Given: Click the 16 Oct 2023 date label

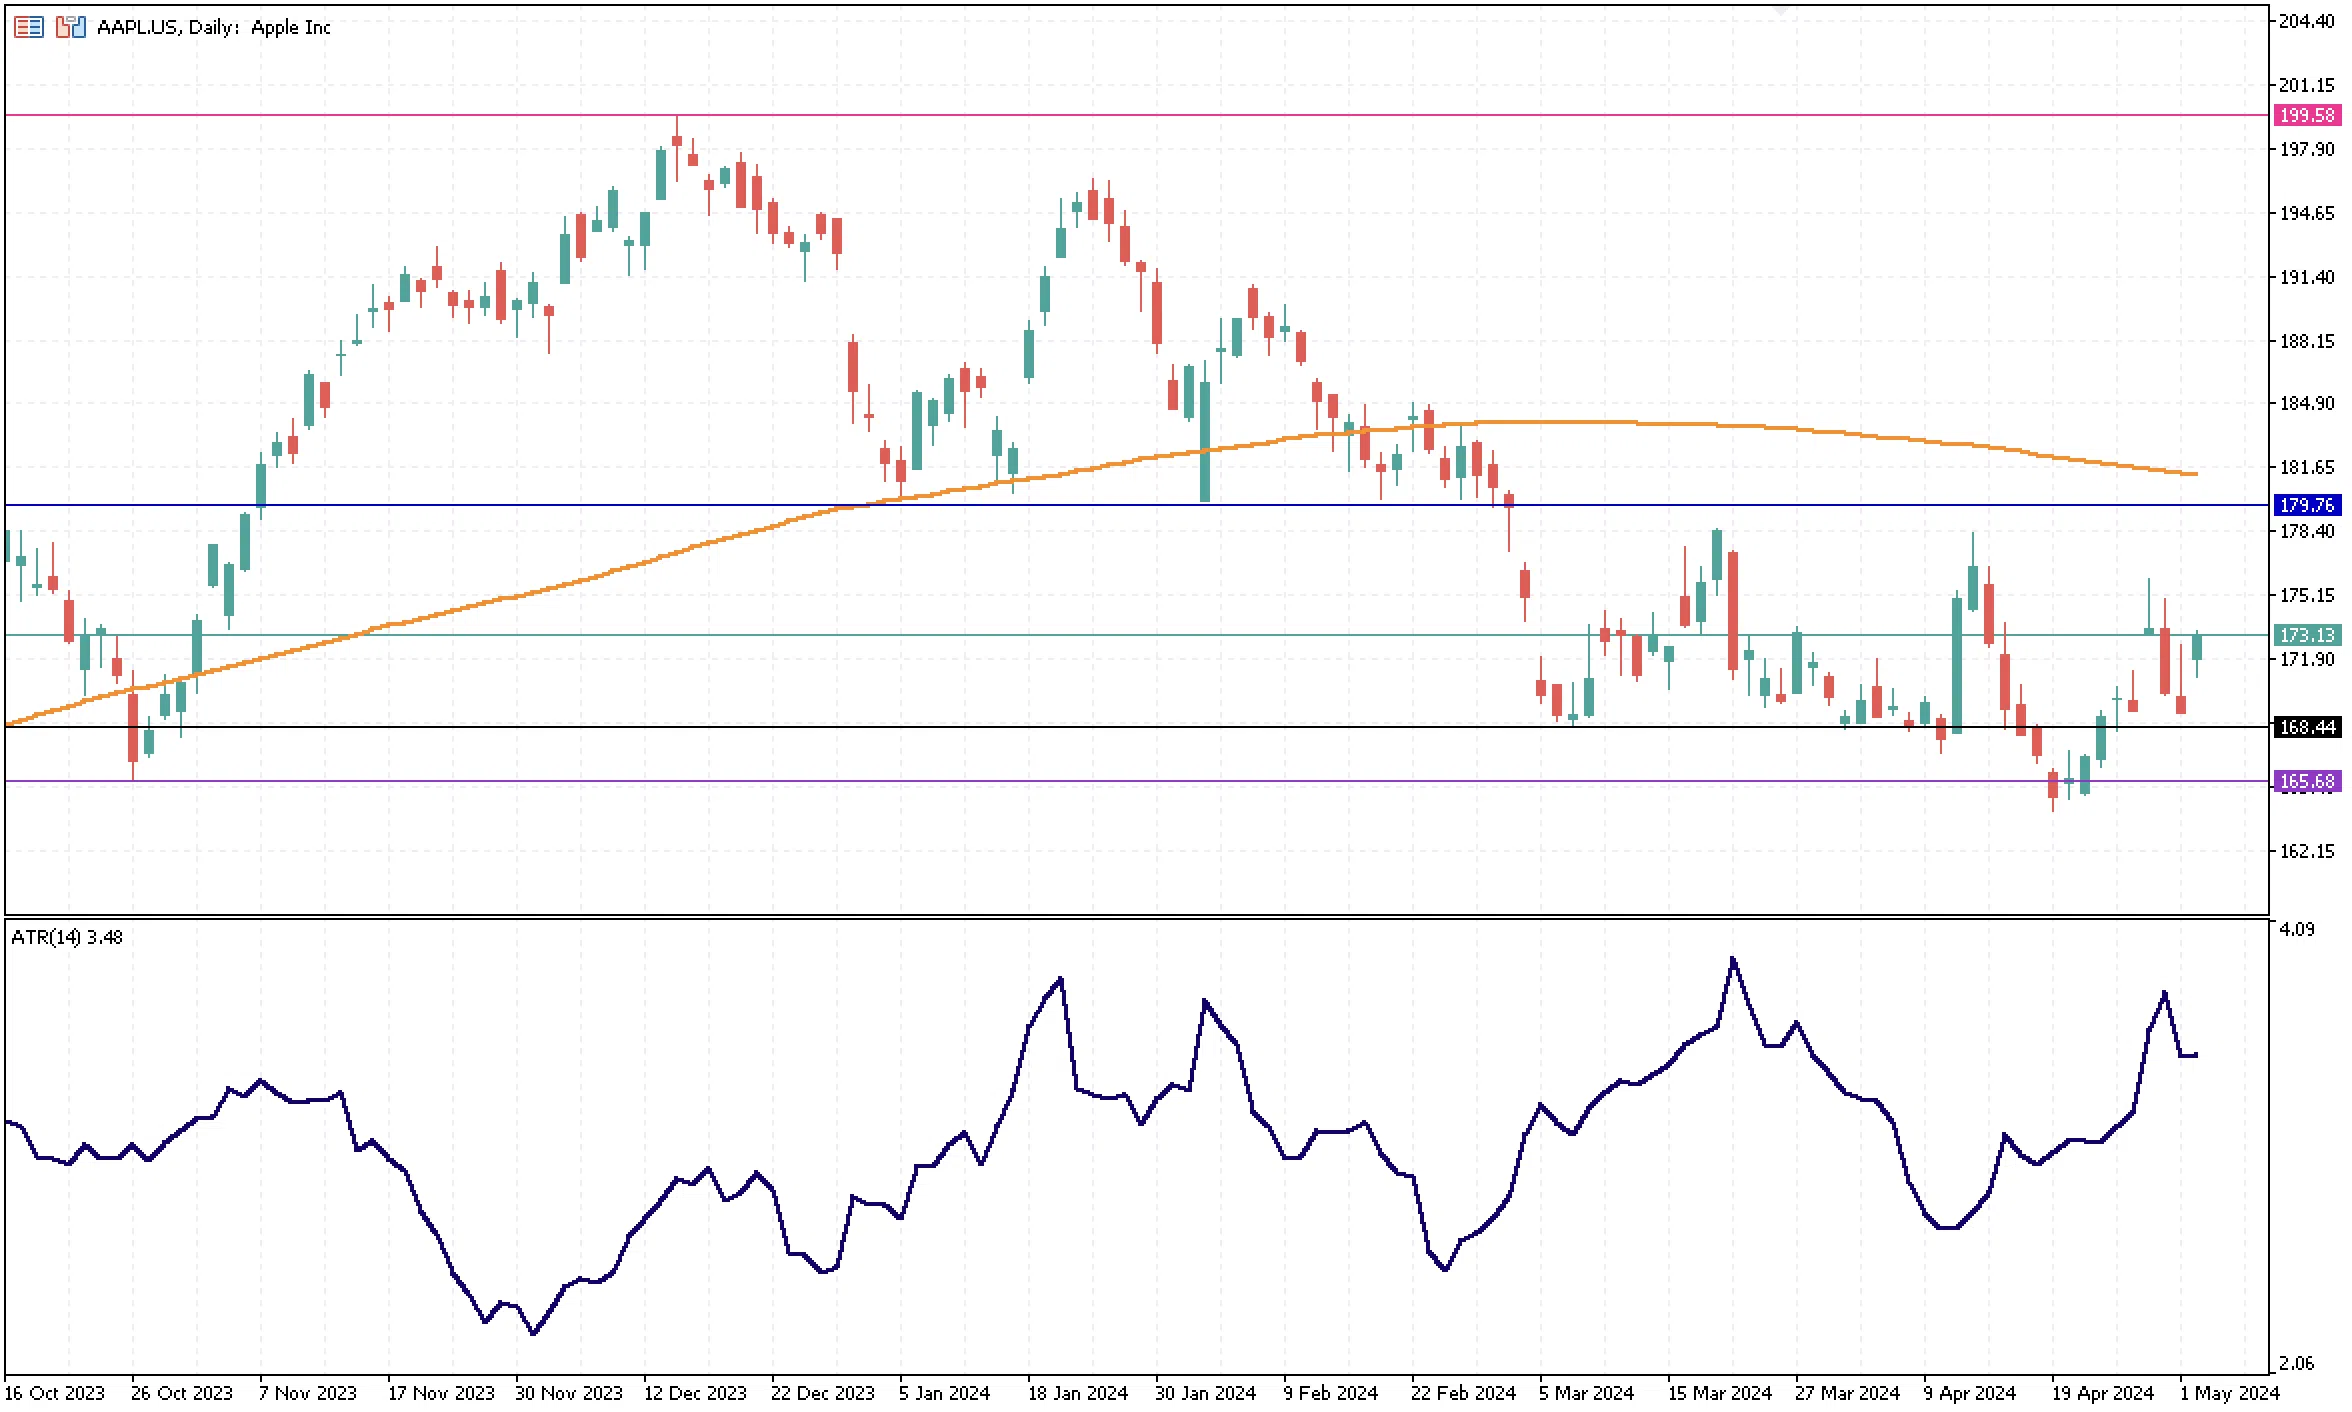Looking at the screenshot, I should pyautogui.click(x=55, y=1393).
